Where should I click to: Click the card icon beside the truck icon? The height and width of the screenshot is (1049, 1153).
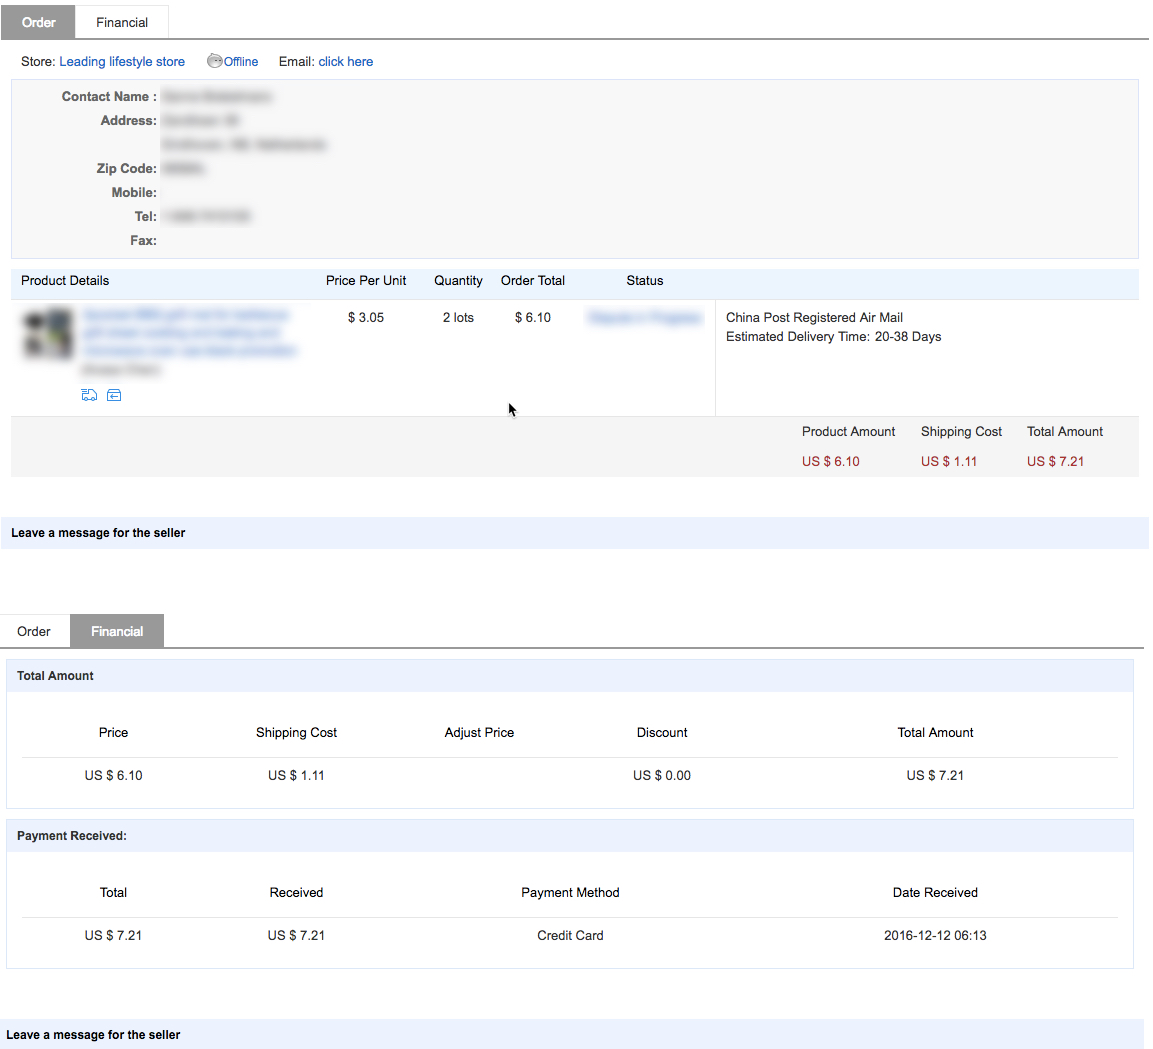coord(114,395)
